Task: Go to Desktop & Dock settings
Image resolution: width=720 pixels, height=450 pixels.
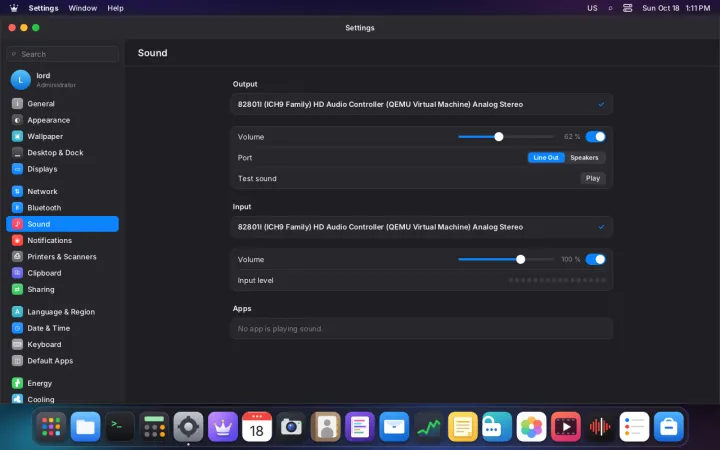Action: coord(62,153)
